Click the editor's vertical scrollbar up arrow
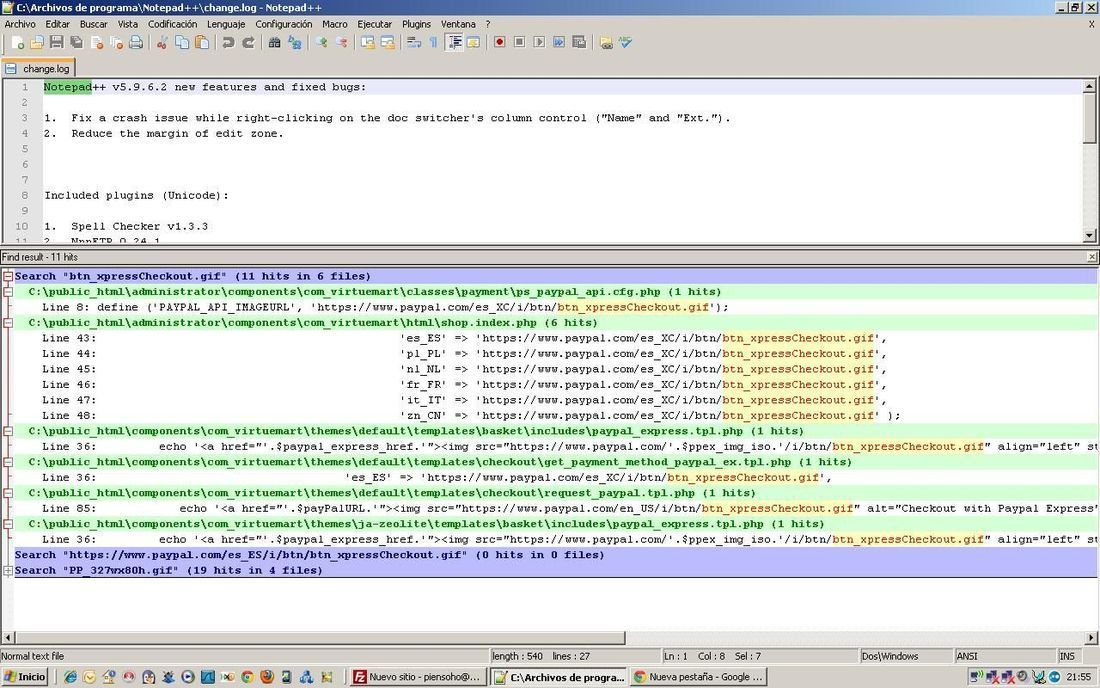Screen dimensions: 1100x688 (1089, 86)
